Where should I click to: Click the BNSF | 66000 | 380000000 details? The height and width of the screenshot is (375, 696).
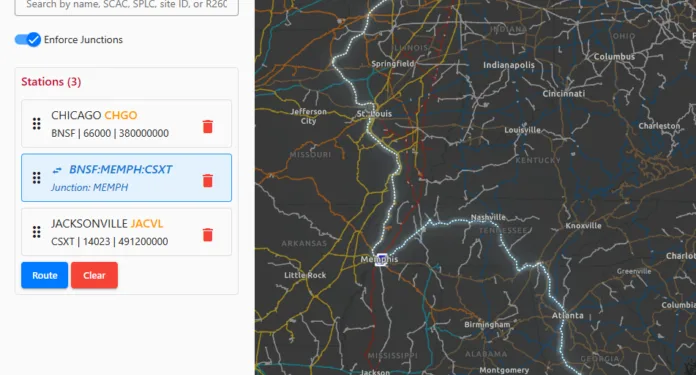tap(110, 133)
